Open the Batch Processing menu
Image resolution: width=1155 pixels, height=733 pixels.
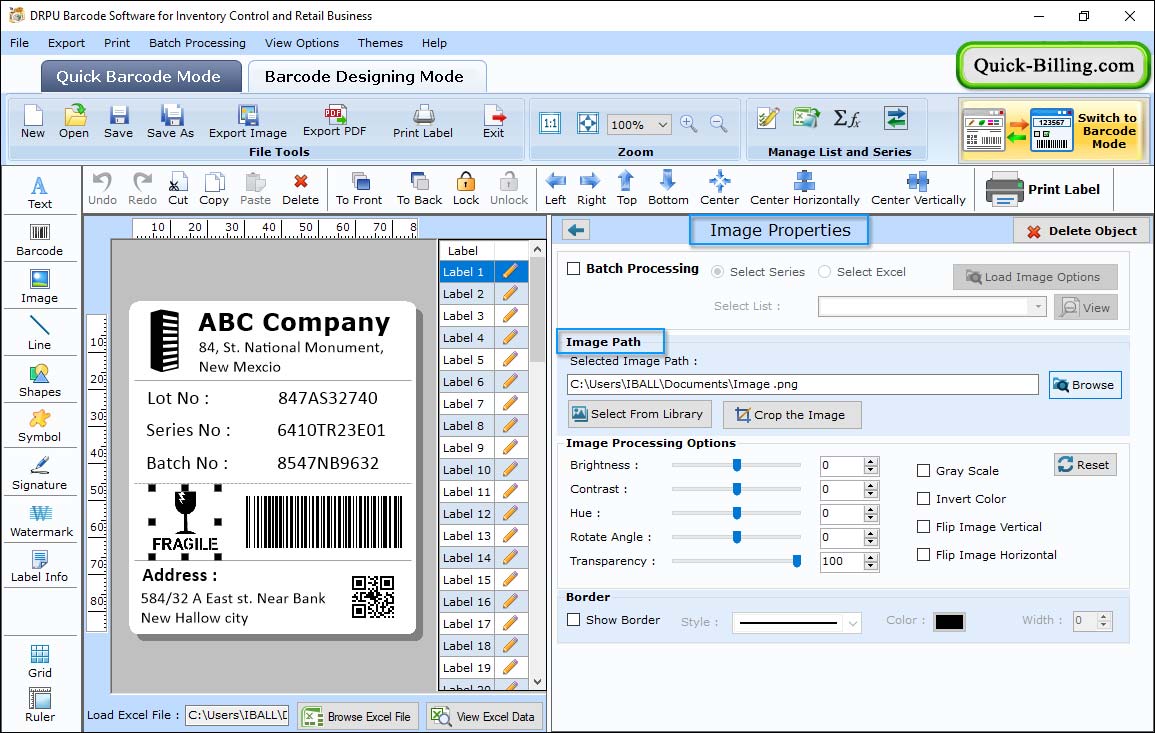(197, 43)
